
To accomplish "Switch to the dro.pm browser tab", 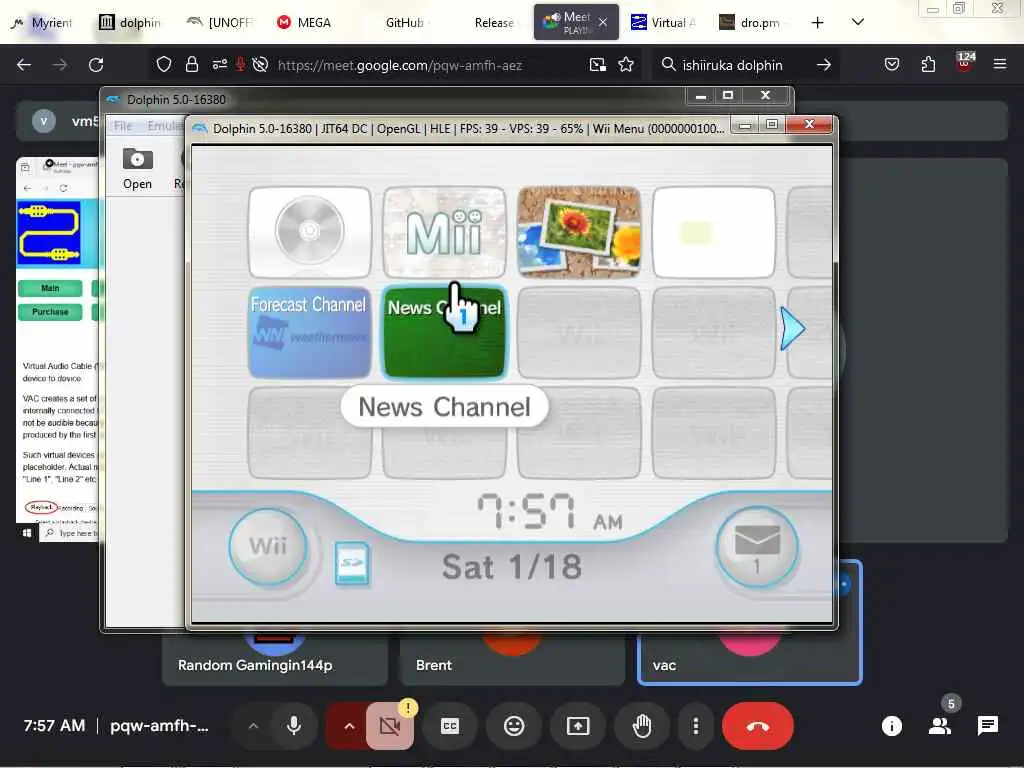I will [x=751, y=23].
